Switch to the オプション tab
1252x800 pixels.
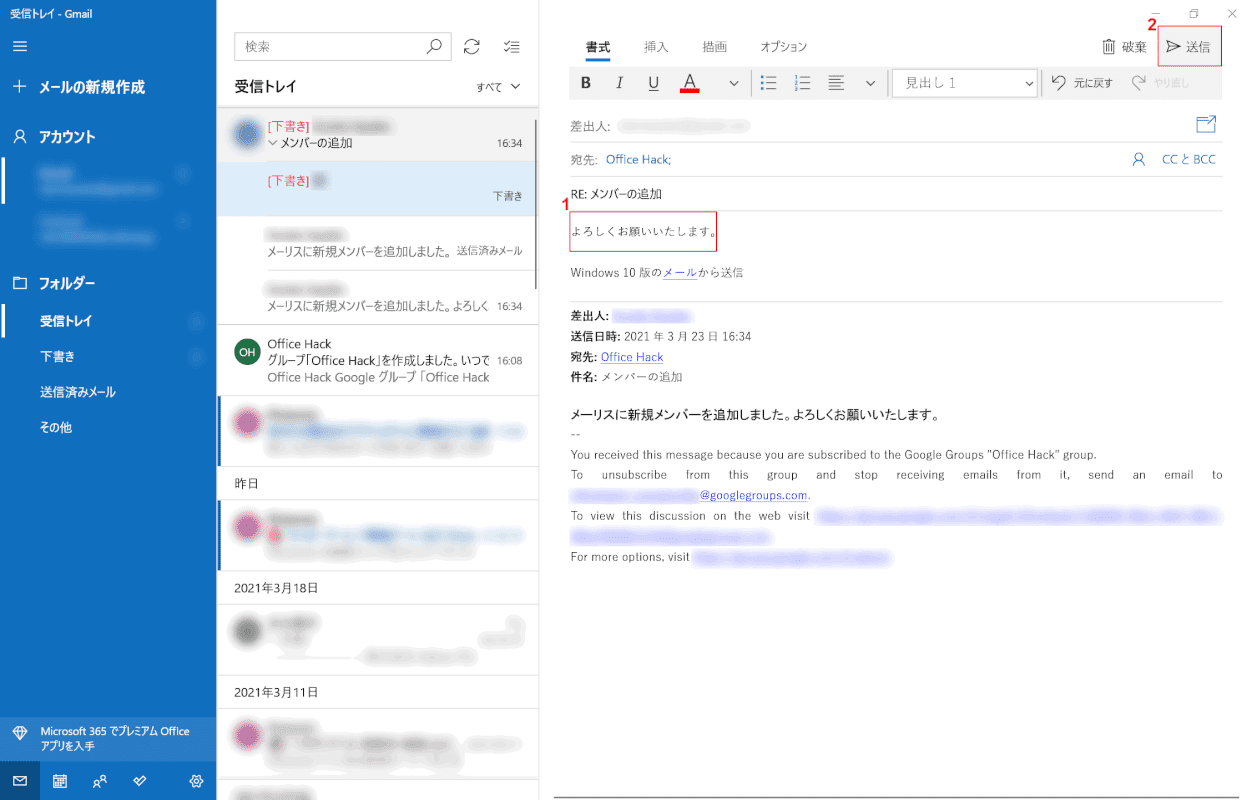tap(784, 47)
